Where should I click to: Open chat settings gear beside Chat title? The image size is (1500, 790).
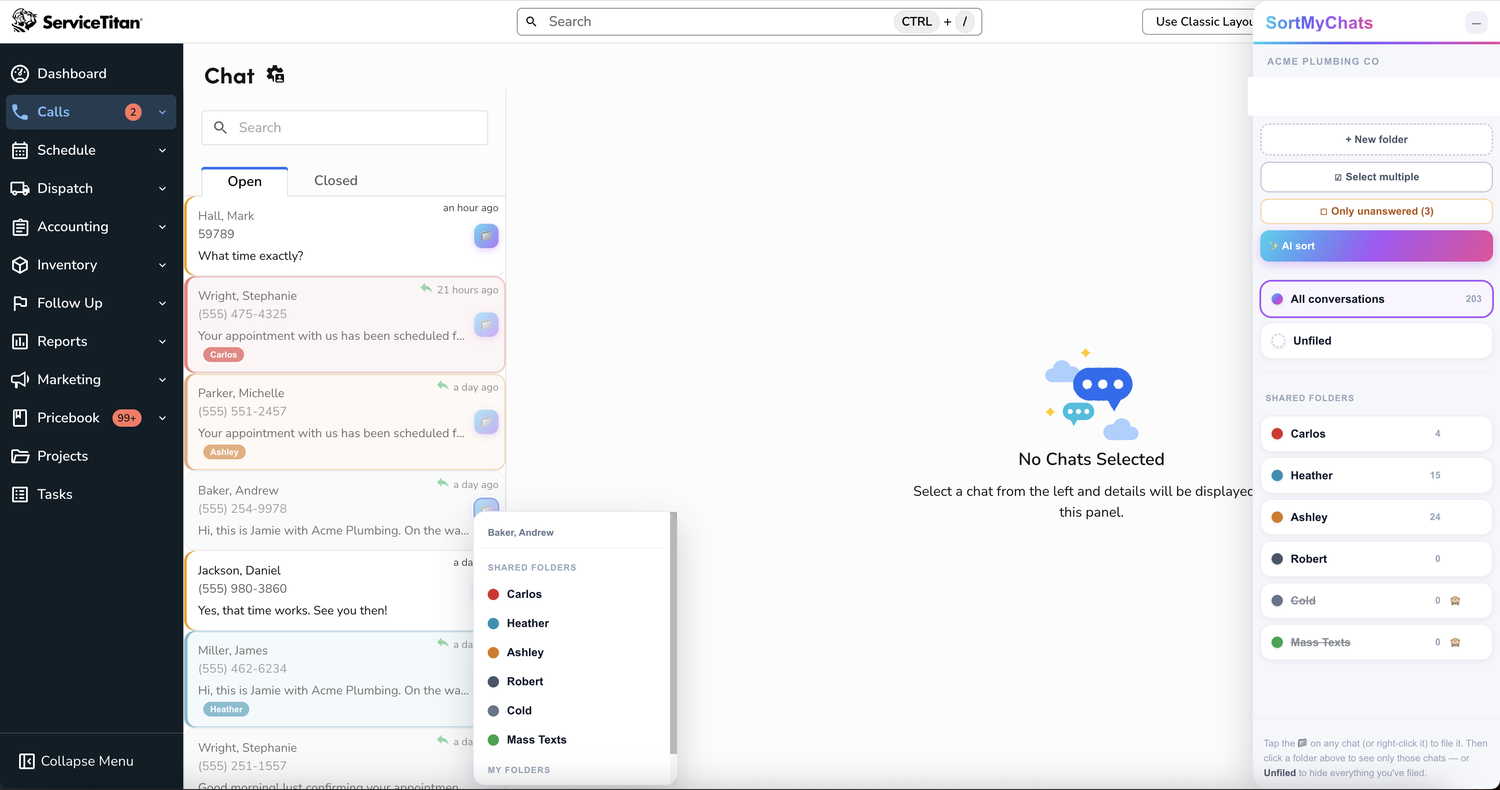point(275,75)
